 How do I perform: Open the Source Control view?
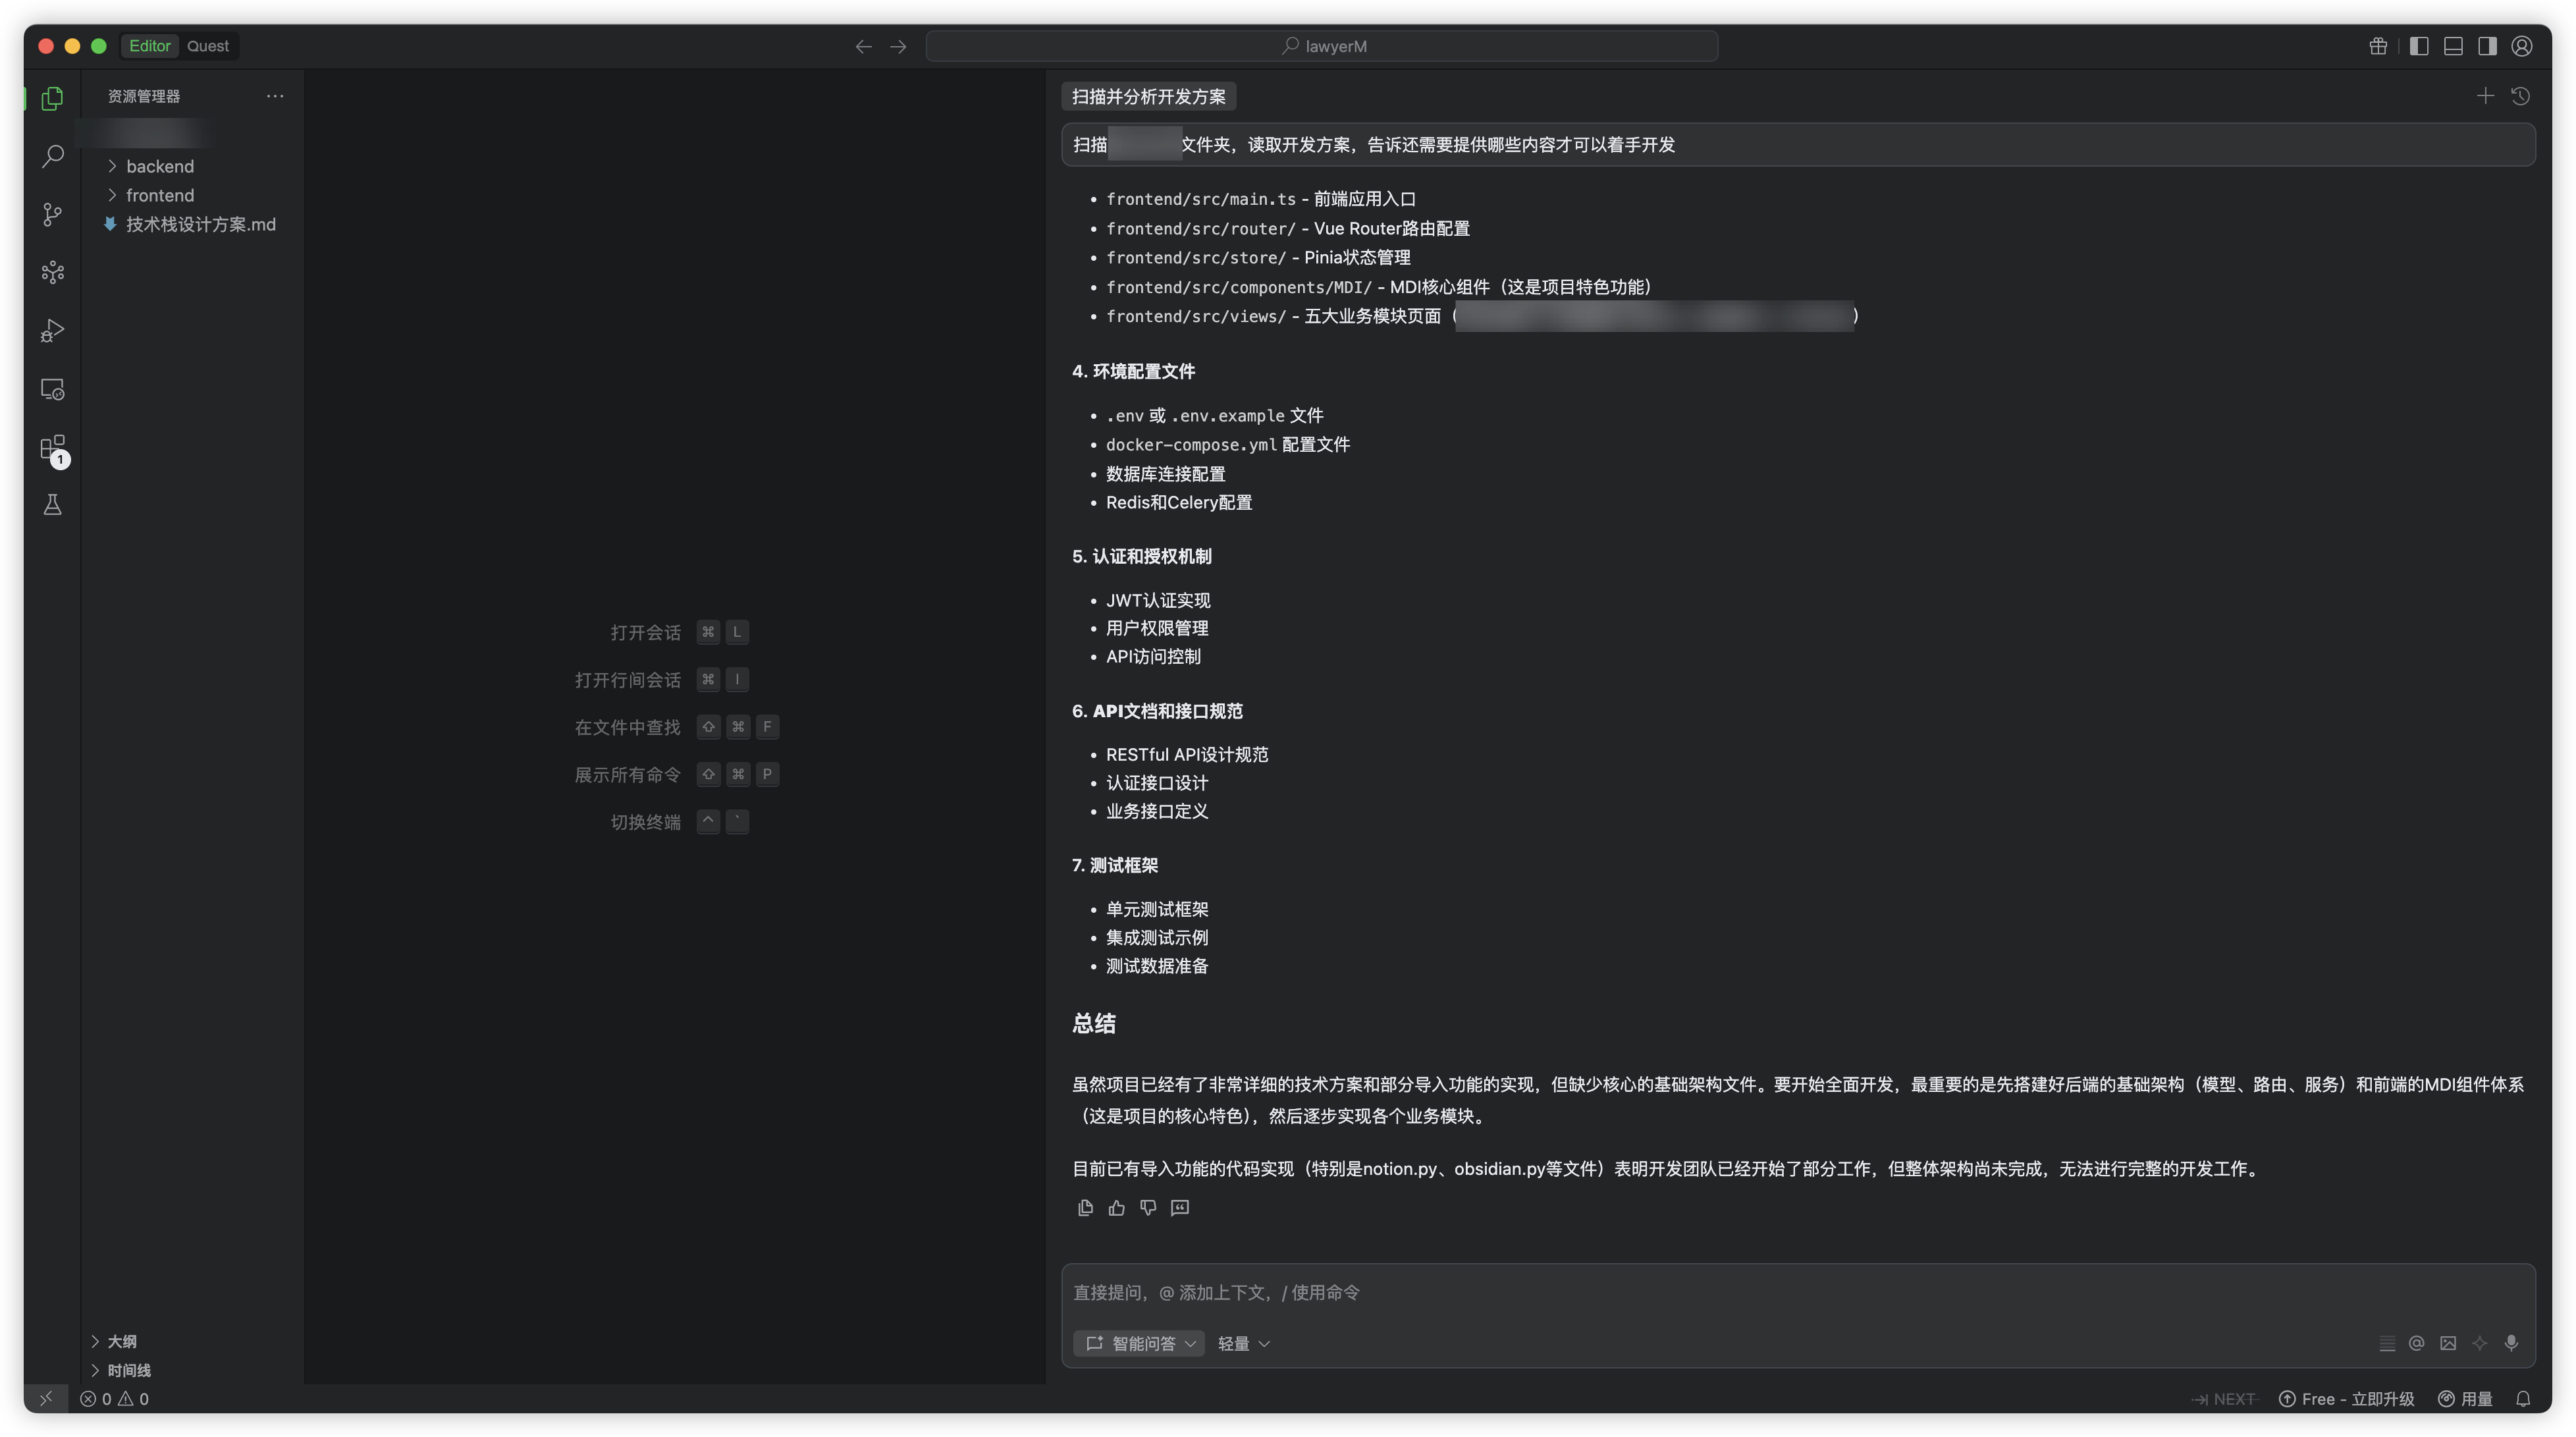pyautogui.click(x=52, y=214)
